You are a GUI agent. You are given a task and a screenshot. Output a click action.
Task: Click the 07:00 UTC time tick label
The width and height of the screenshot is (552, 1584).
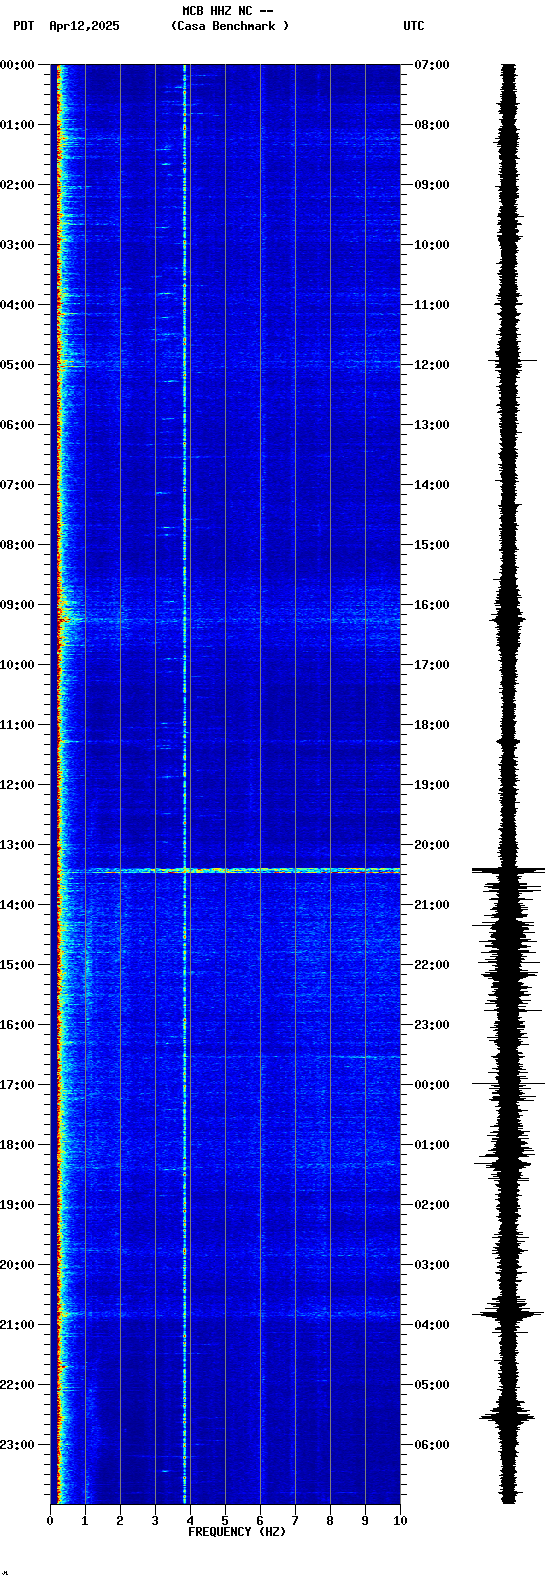pos(432,65)
